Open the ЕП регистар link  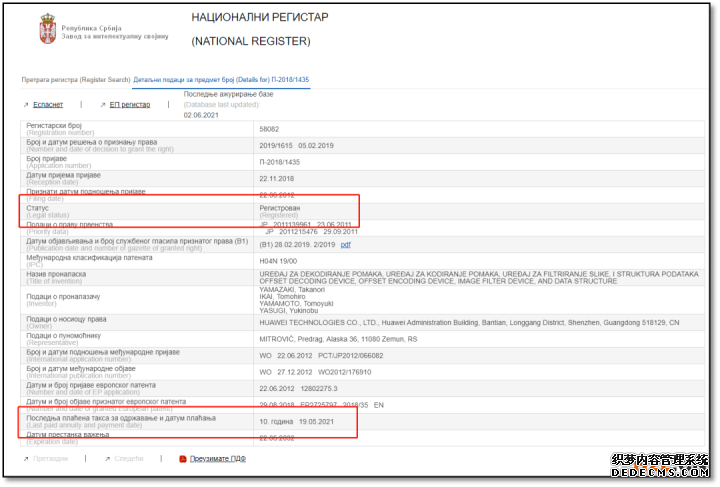130,104
